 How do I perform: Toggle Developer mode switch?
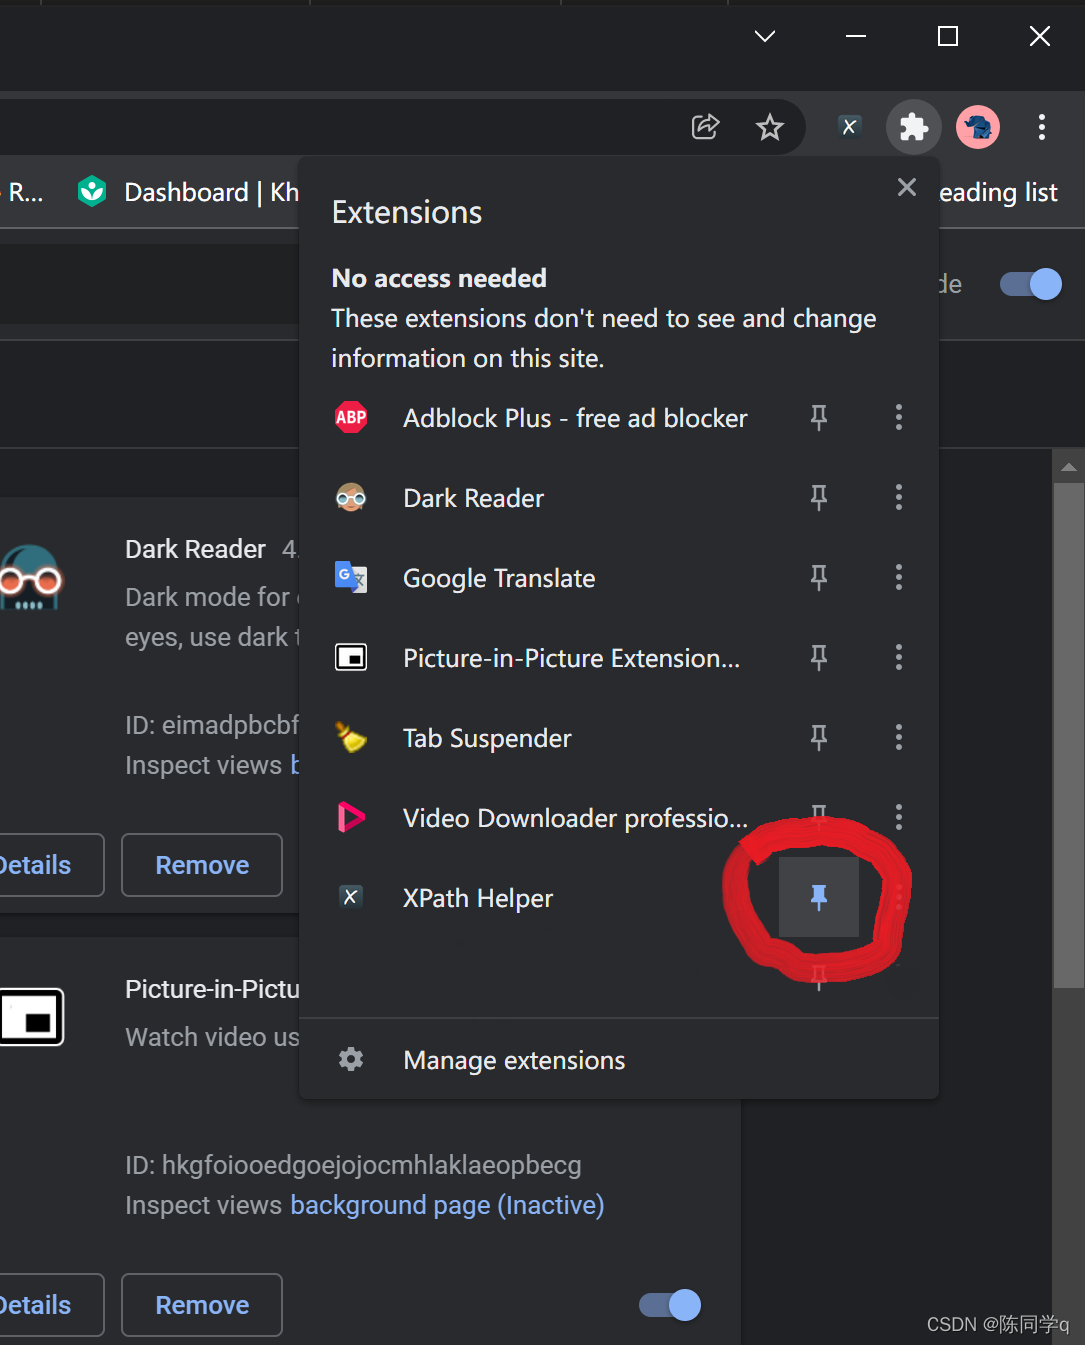pos(1030,284)
